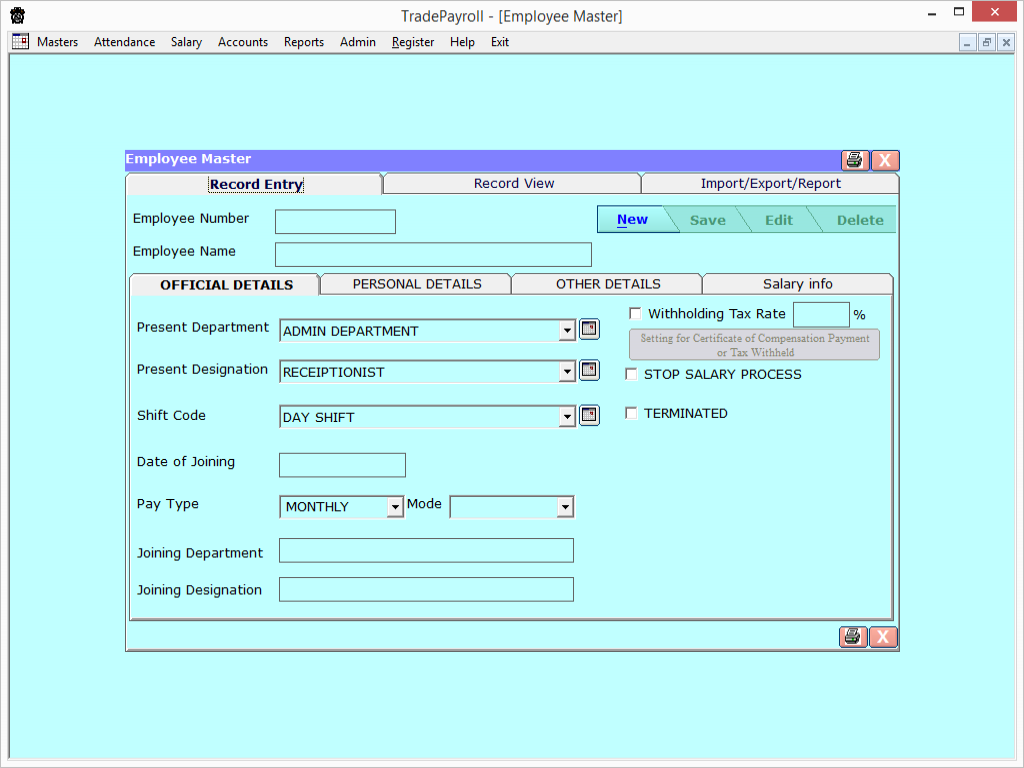Select the Salary info tab
The width and height of the screenshot is (1024, 768).
[797, 284]
